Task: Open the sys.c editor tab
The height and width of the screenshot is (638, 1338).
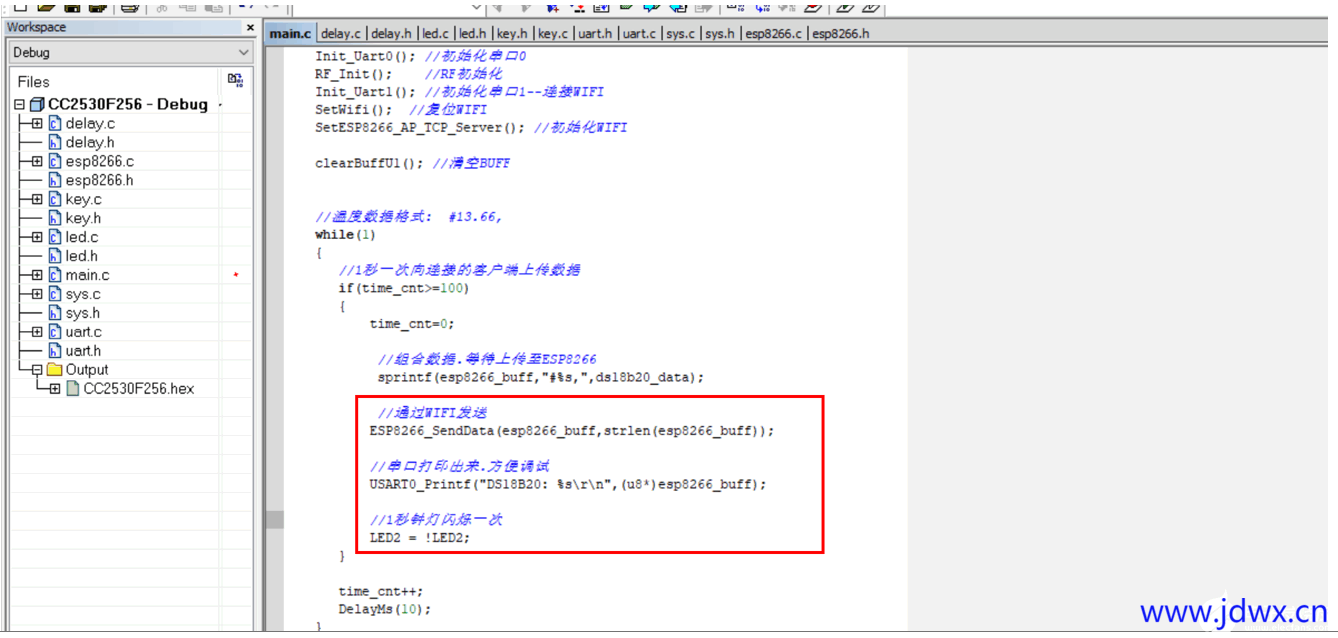Action: pyautogui.click(x=681, y=34)
